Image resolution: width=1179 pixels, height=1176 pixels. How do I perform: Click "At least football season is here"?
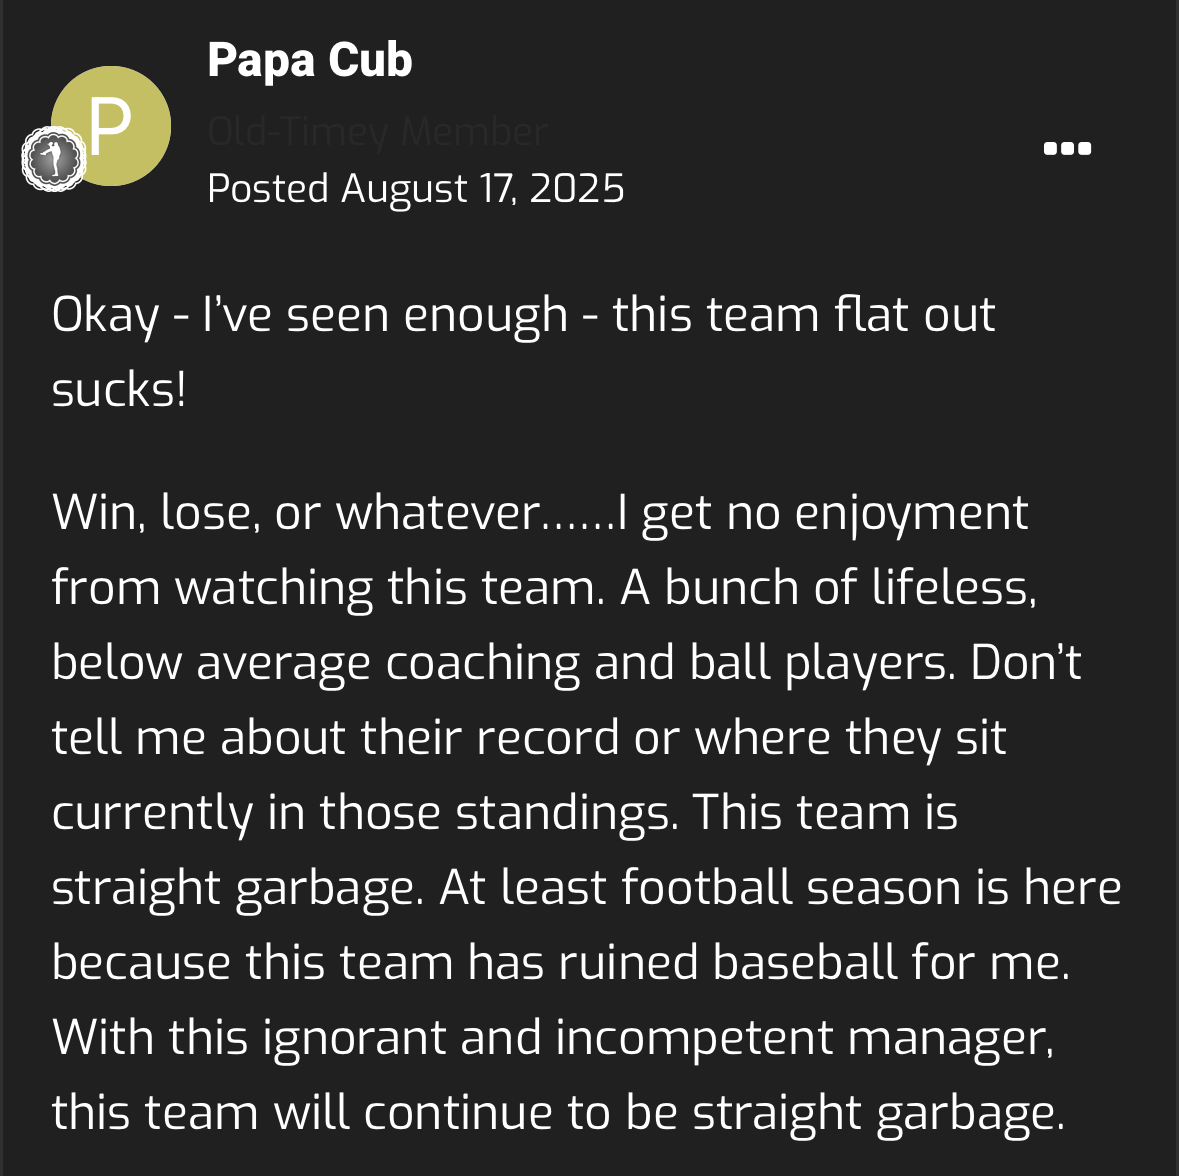[x=780, y=887]
